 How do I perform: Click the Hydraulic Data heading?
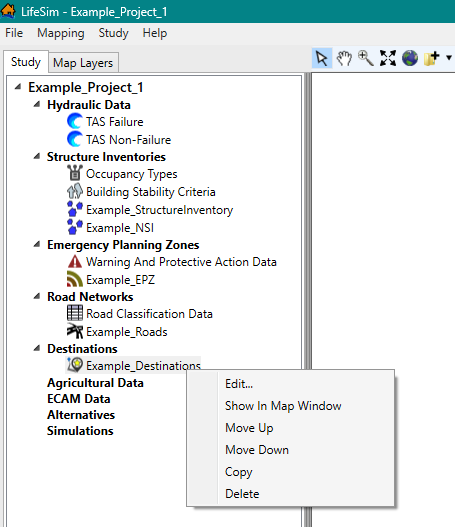tap(89, 105)
